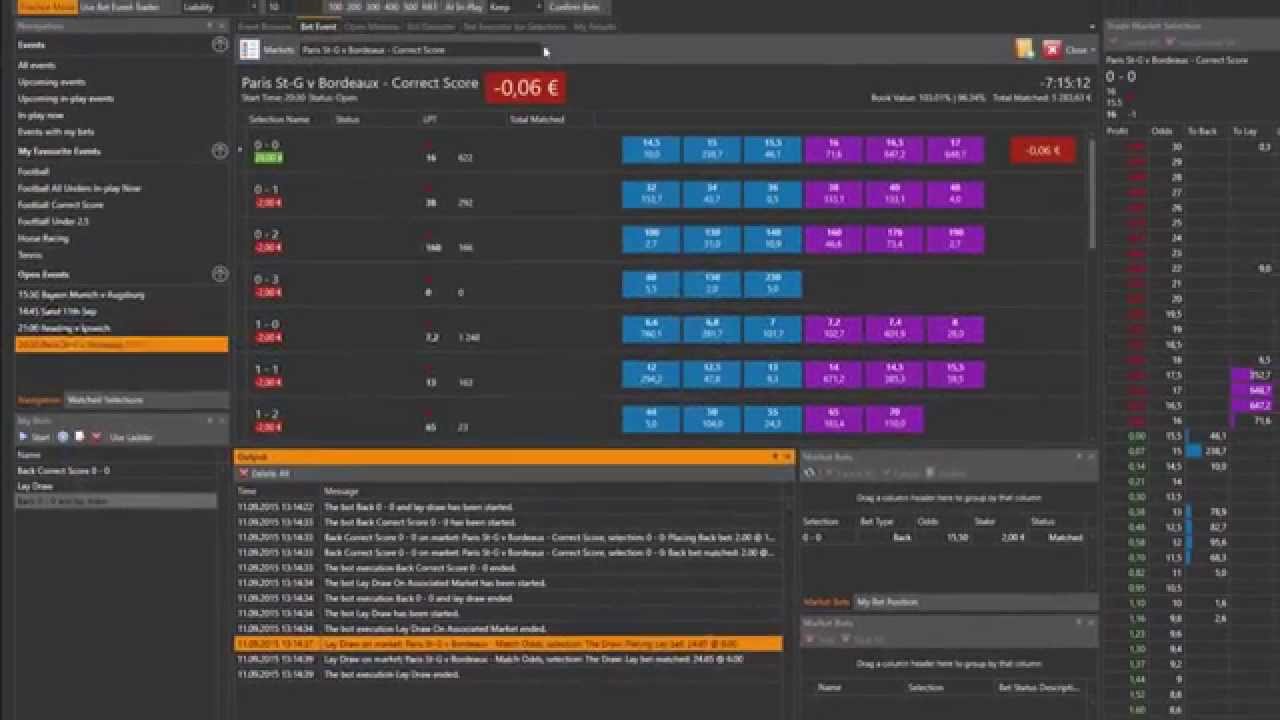Select the Lay Draw bot
Viewport: 1280px width, 720px height.
pyautogui.click(x=116, y=486)
